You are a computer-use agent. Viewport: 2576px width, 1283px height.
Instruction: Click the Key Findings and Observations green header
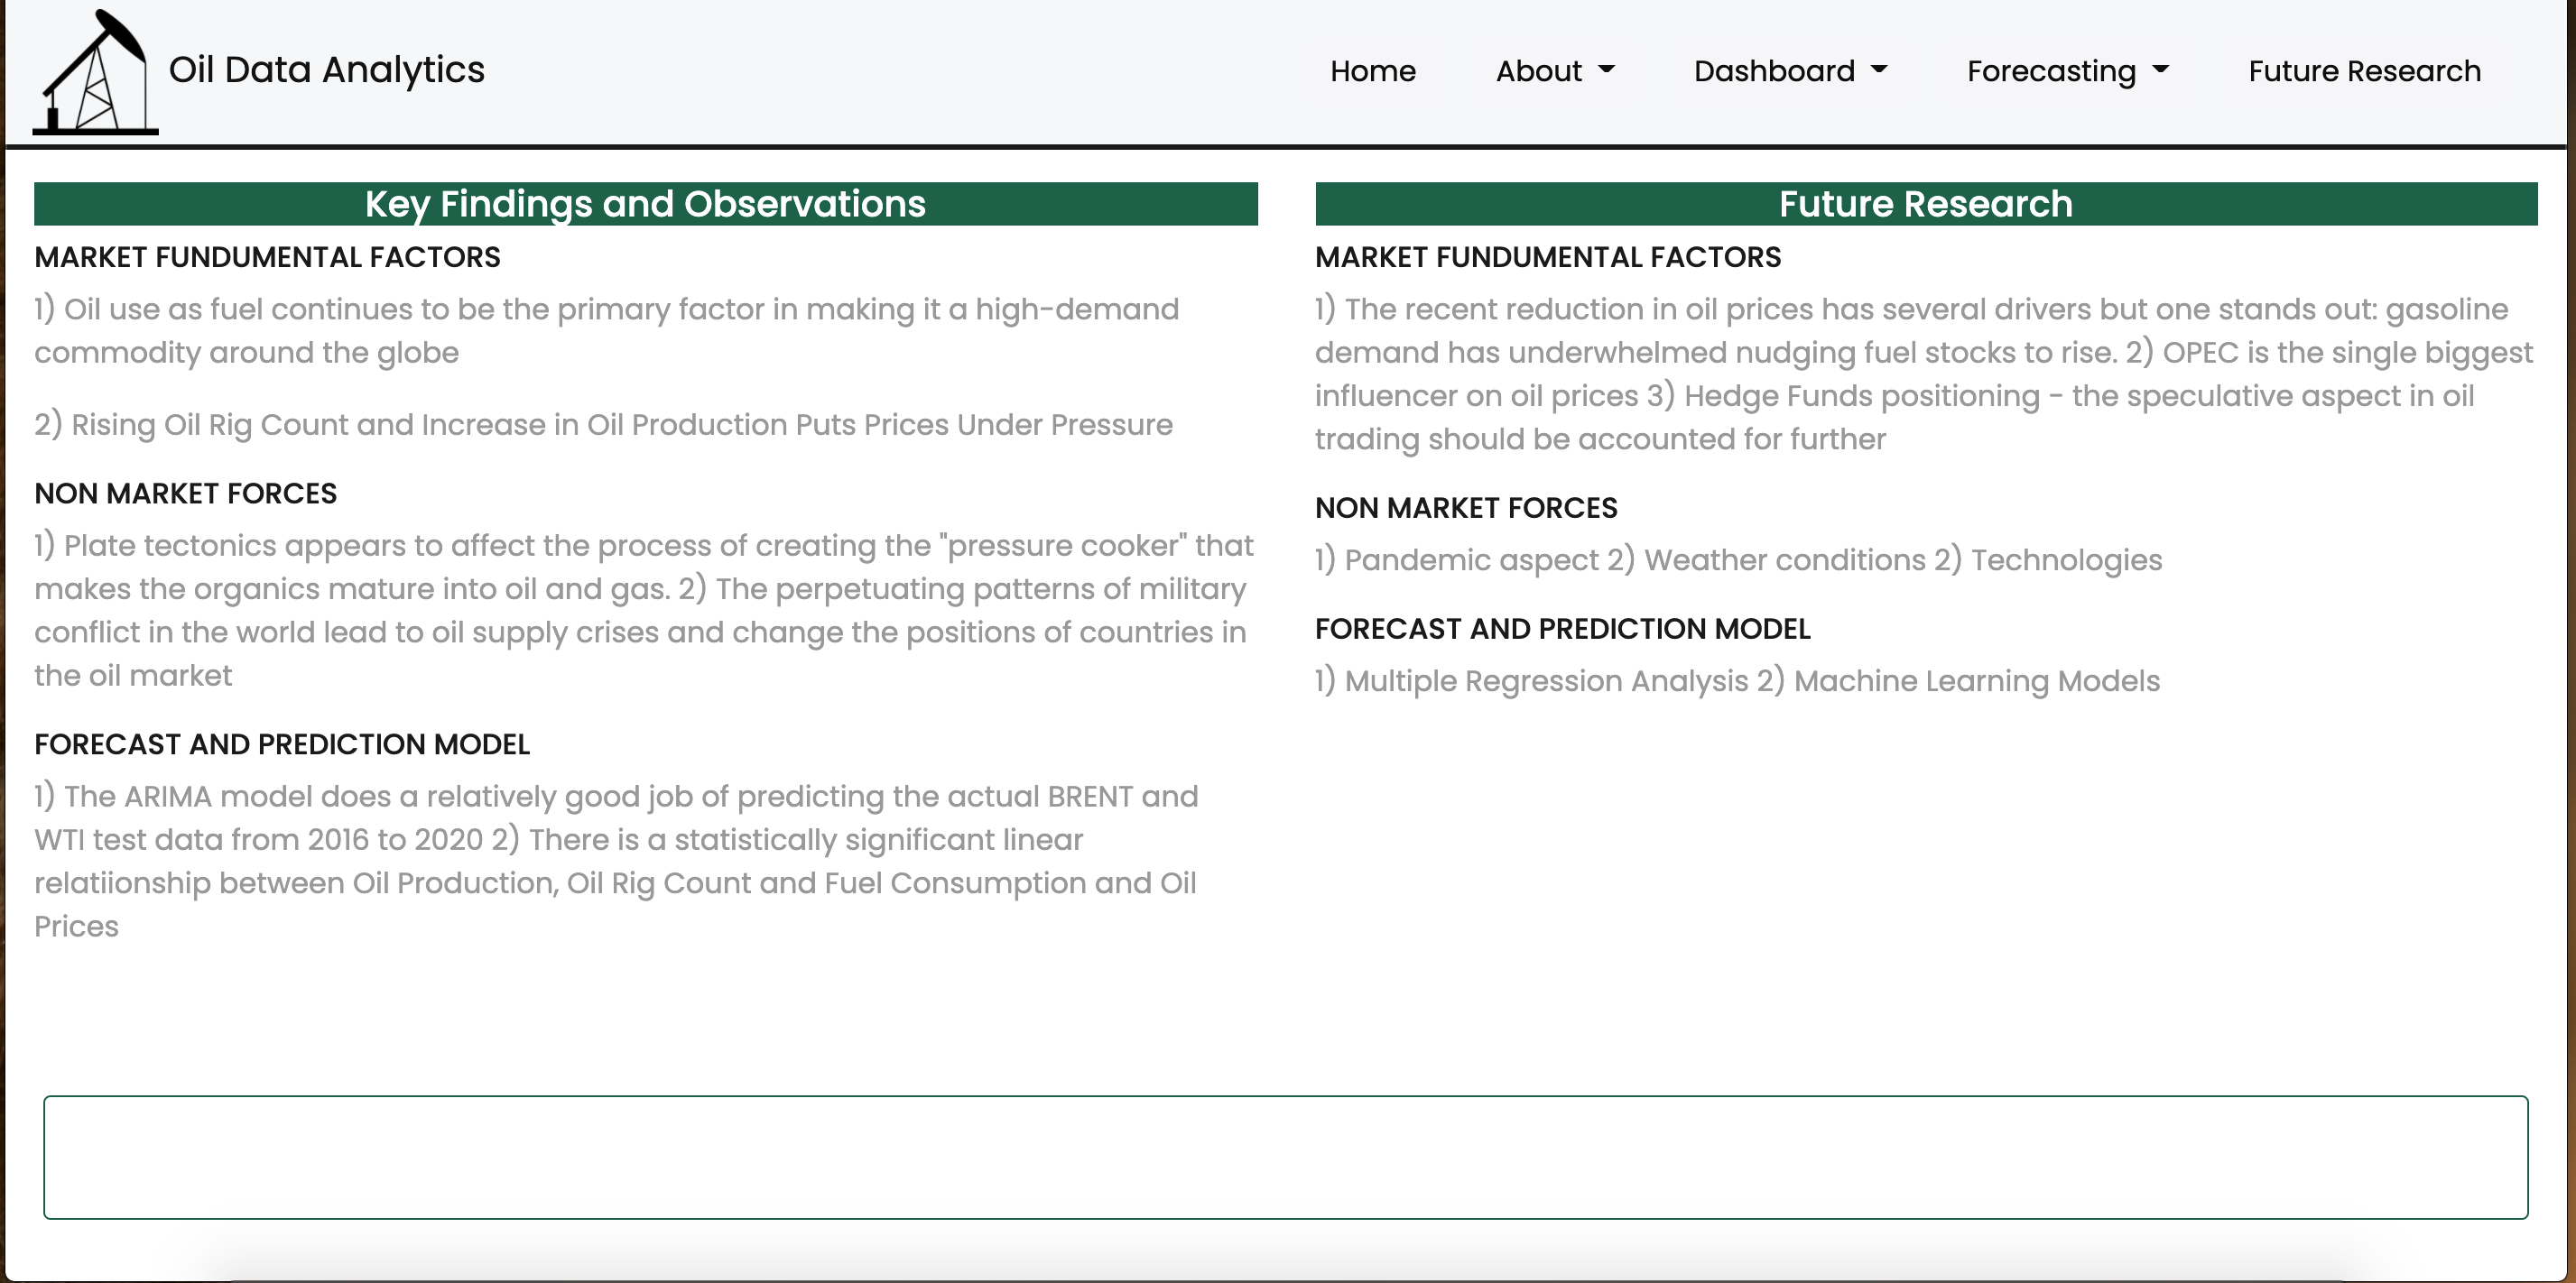[x=645, y=204]
